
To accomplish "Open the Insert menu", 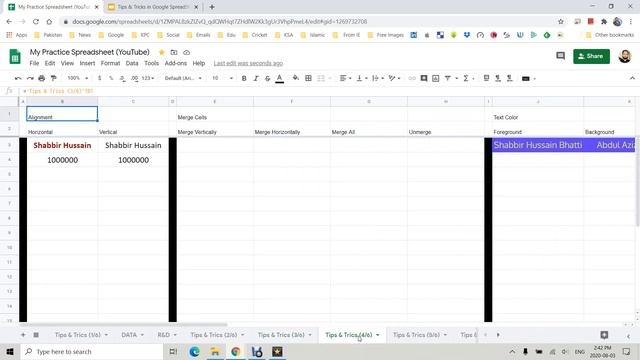I will tap(87, 63).
